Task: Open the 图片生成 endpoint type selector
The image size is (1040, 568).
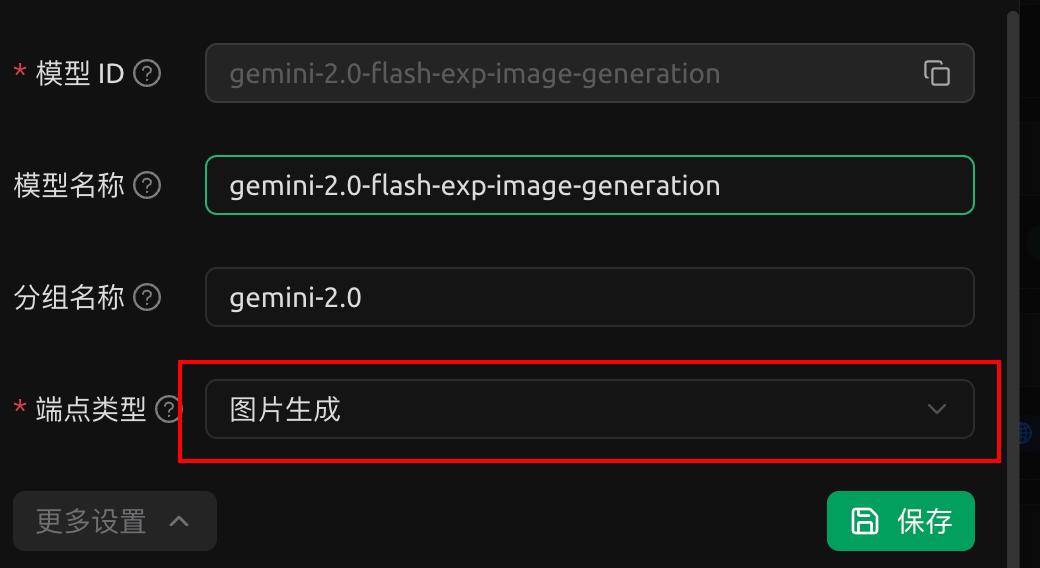Action: pos(590,409)
